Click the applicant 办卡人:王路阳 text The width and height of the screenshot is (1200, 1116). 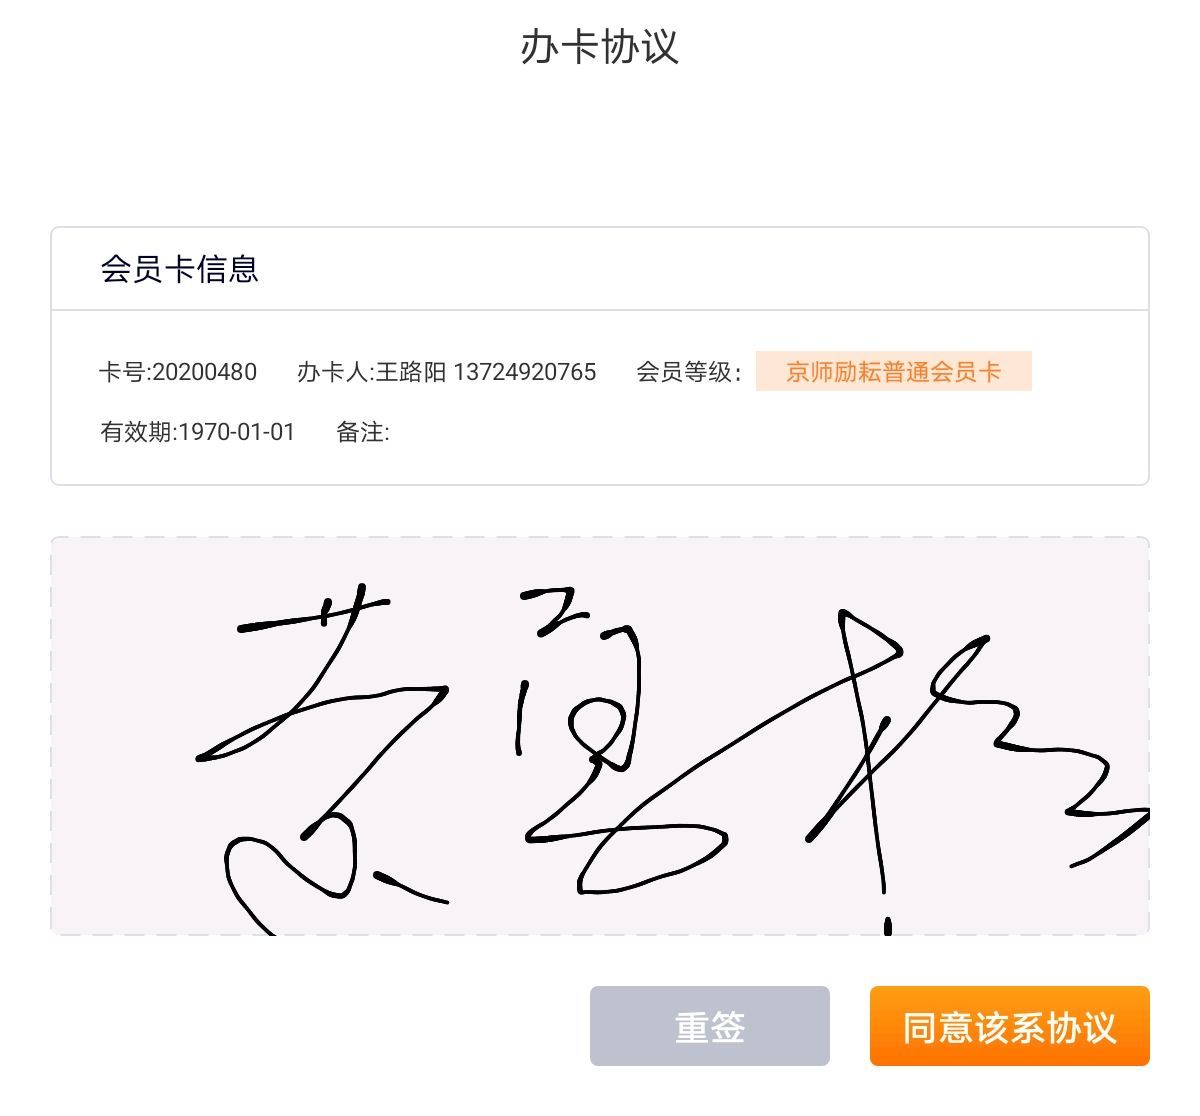371,372
